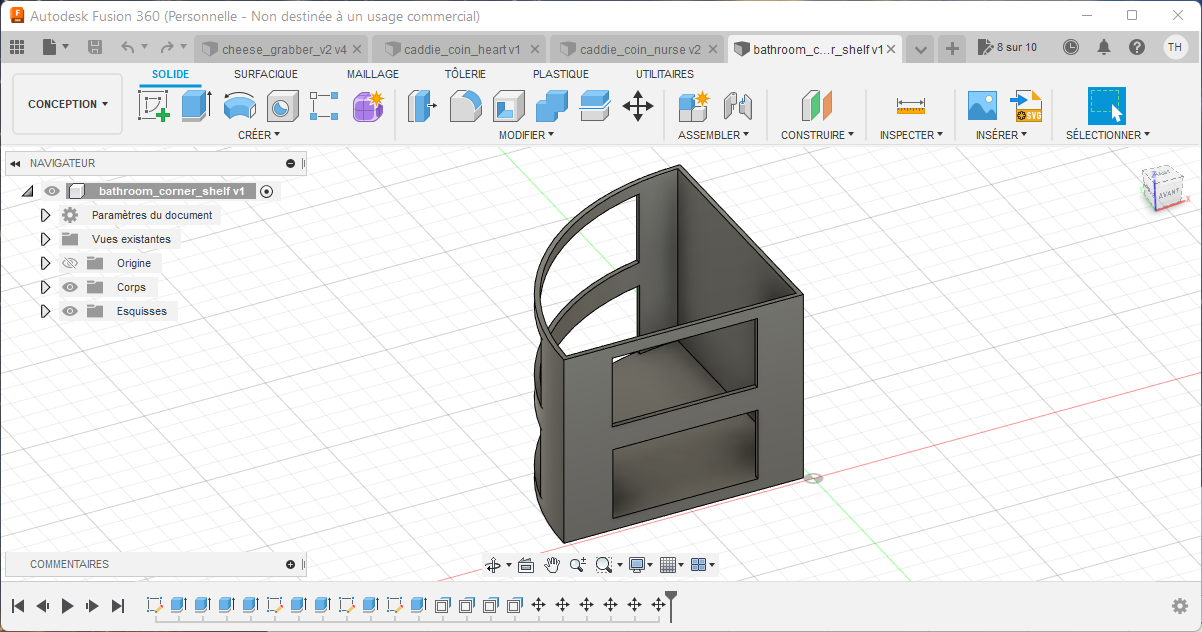This screenshot has width=1202, height=632.
Task: Pick the Rectangular Pattern tool
Action: pyautogui.click(x=325, y=105)
